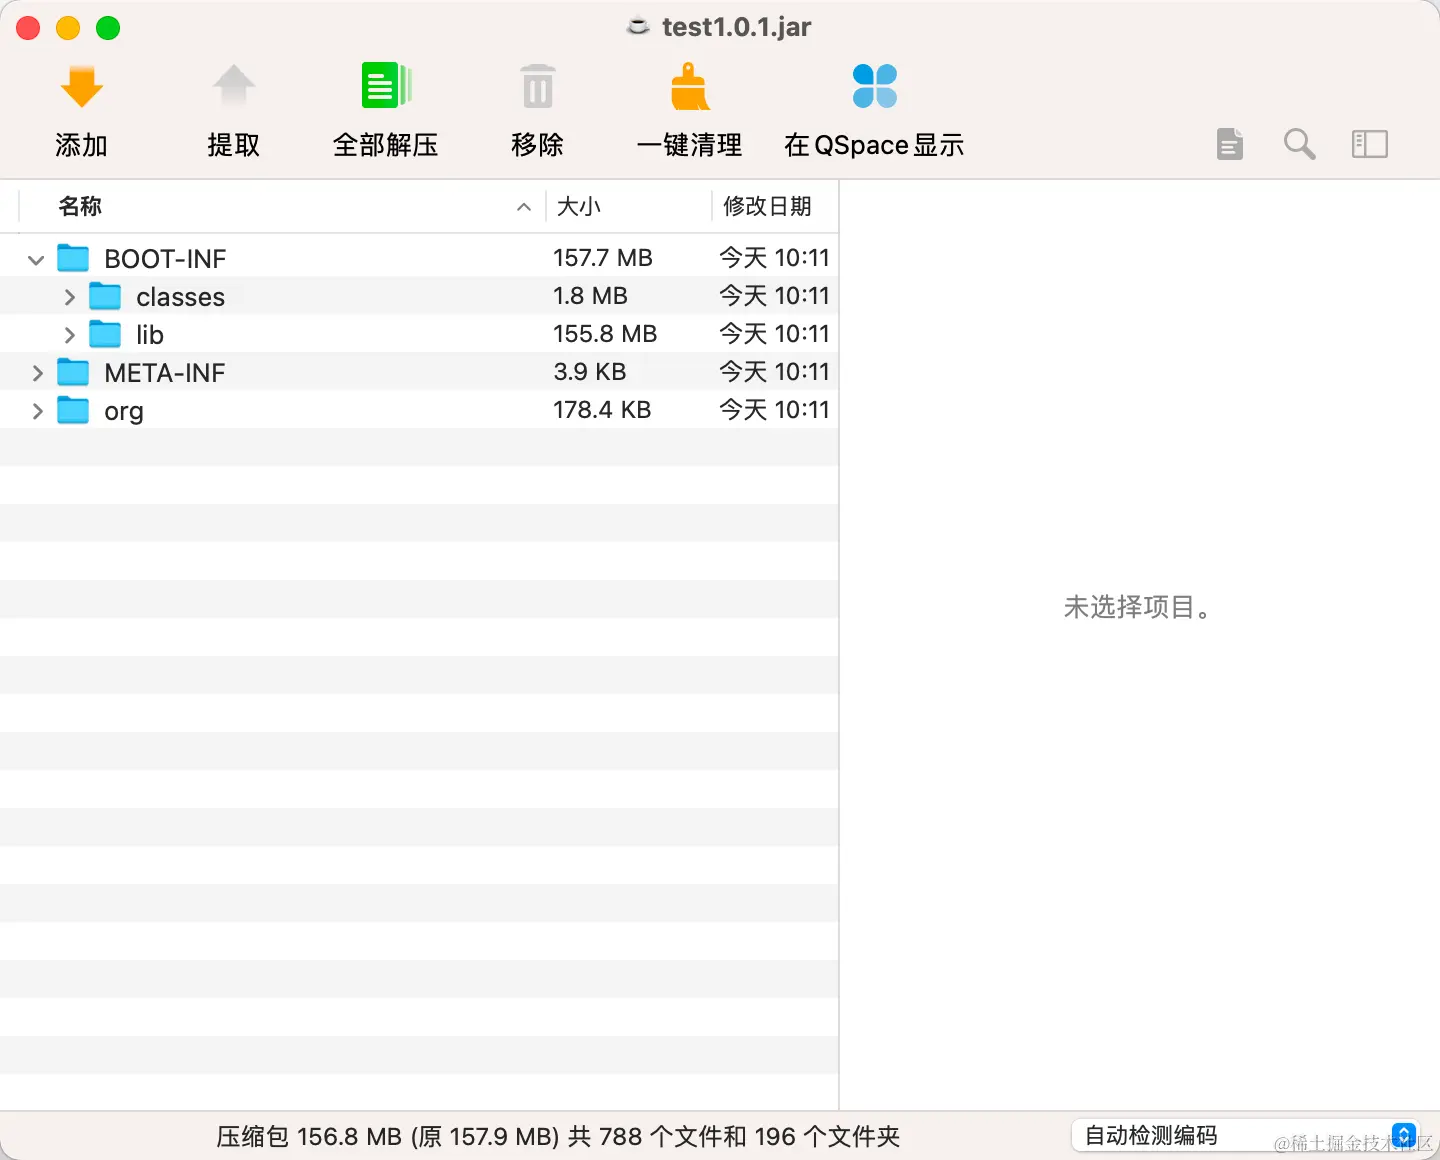This screenshot has height=1160, width=1440.
Task: Select the META-INF row name
Action: [x=165, y=373]
